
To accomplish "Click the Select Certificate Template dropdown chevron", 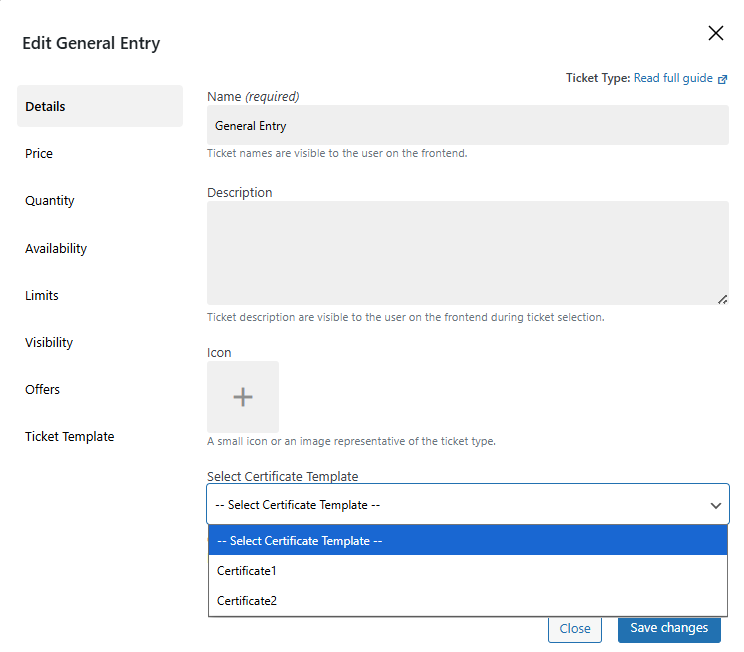I will click(x=716, y=506).
